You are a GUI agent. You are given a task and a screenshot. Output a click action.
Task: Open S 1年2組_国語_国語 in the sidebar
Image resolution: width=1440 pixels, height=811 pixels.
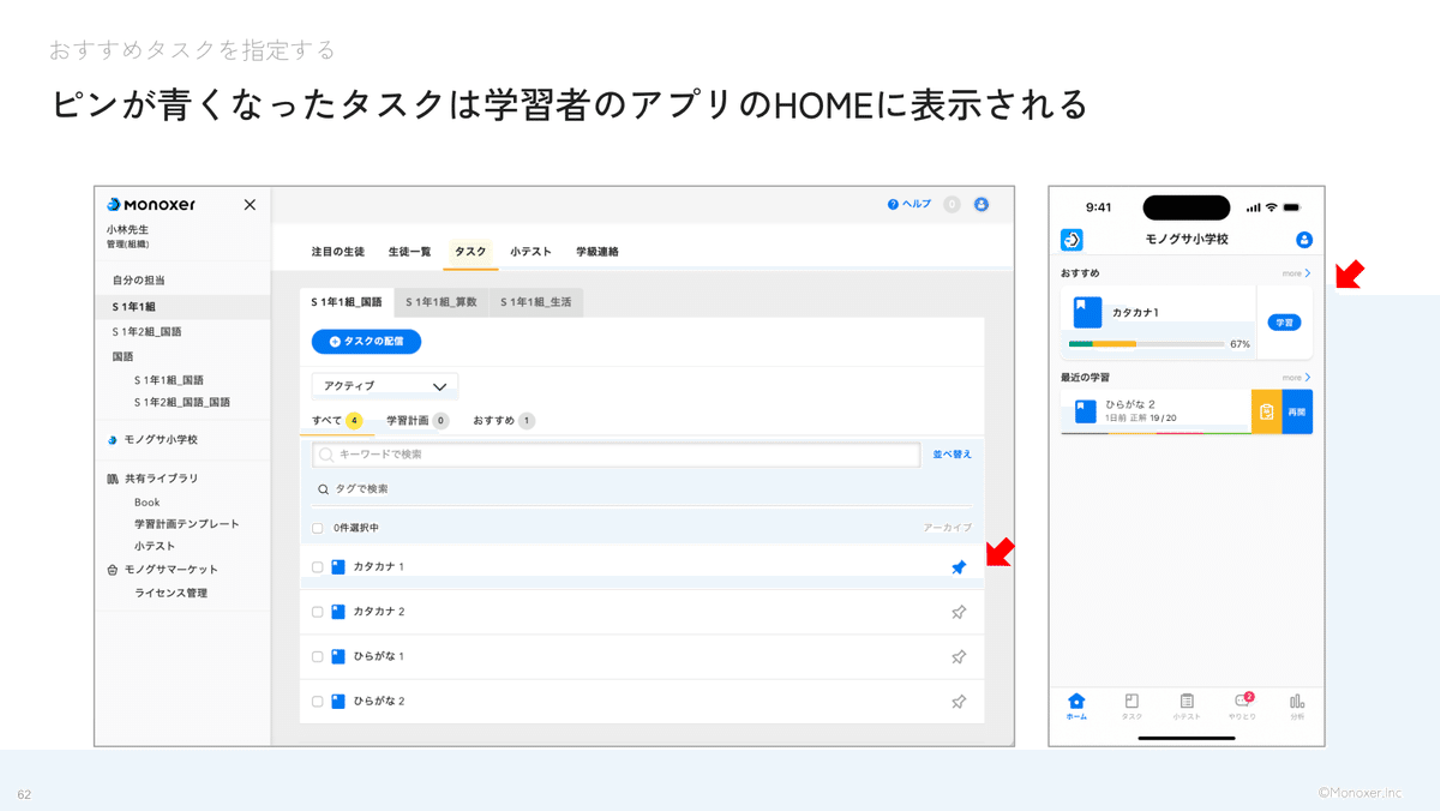(x=182, y=402)
